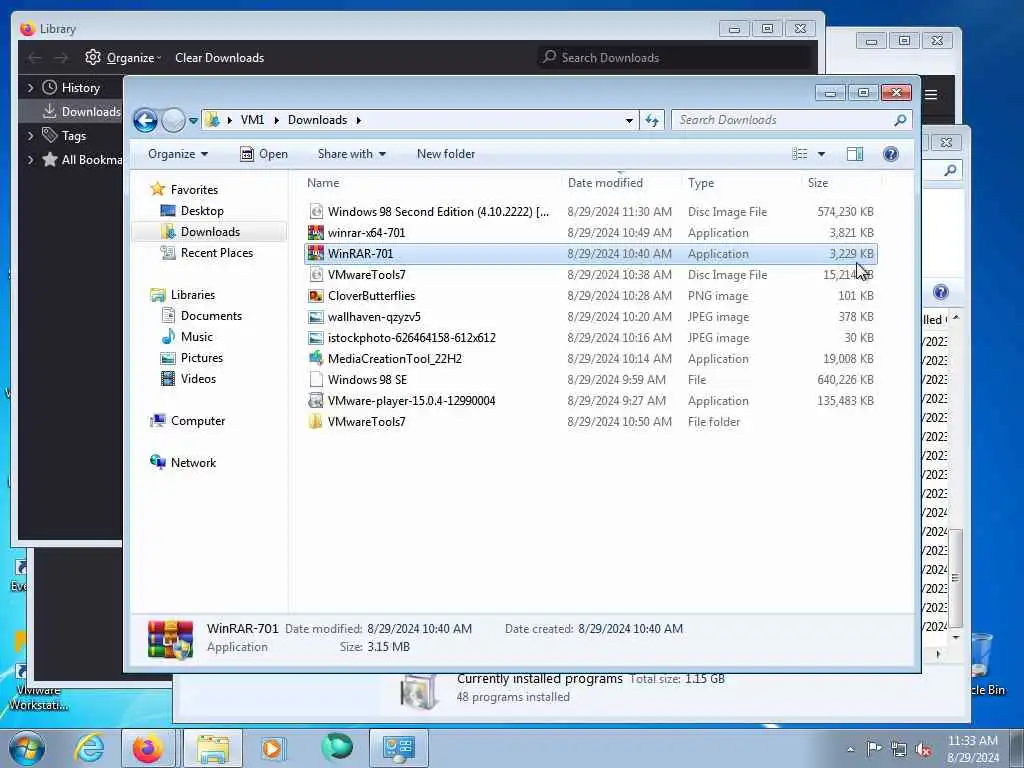
Task: Expand the view options arrow
Action: [821, 154]
